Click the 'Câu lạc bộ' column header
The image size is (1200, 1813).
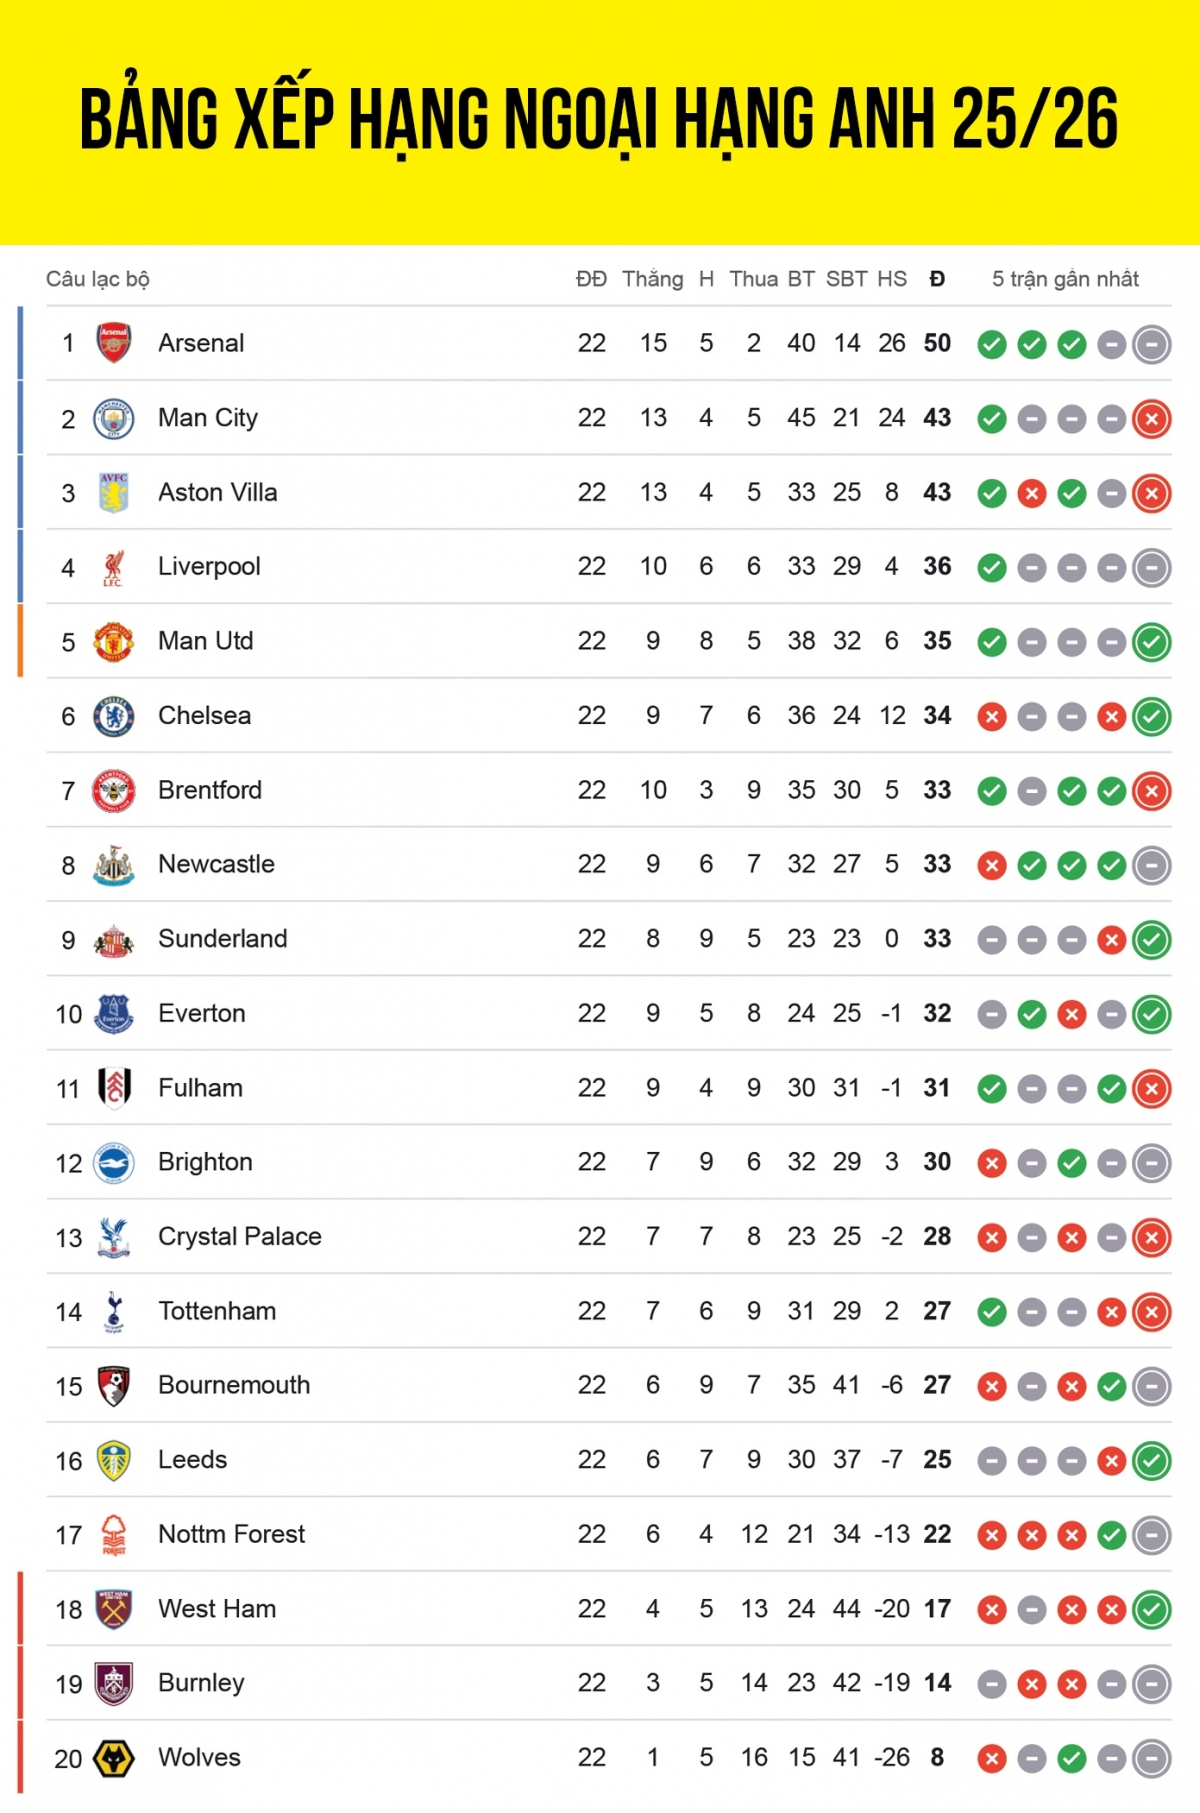98,279
